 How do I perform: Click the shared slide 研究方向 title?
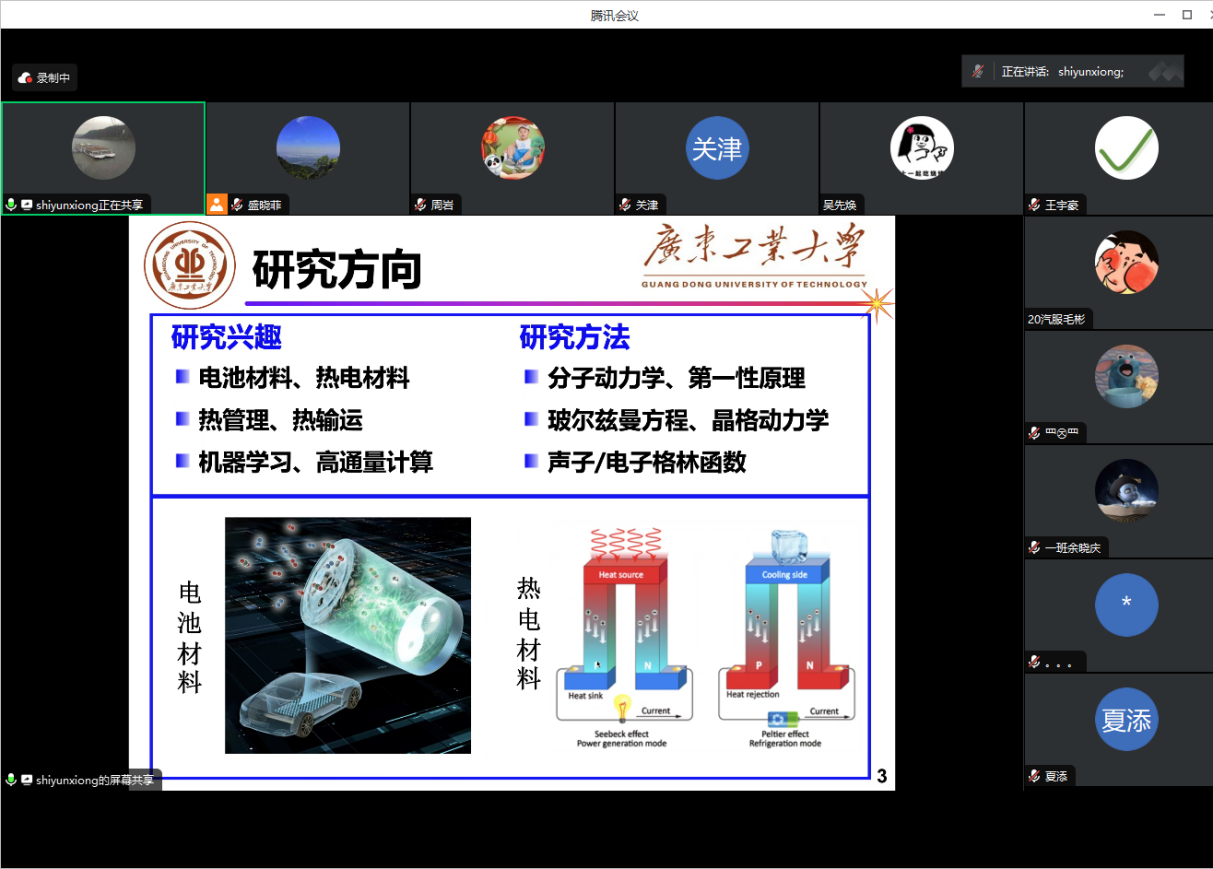tap(337, 270)
